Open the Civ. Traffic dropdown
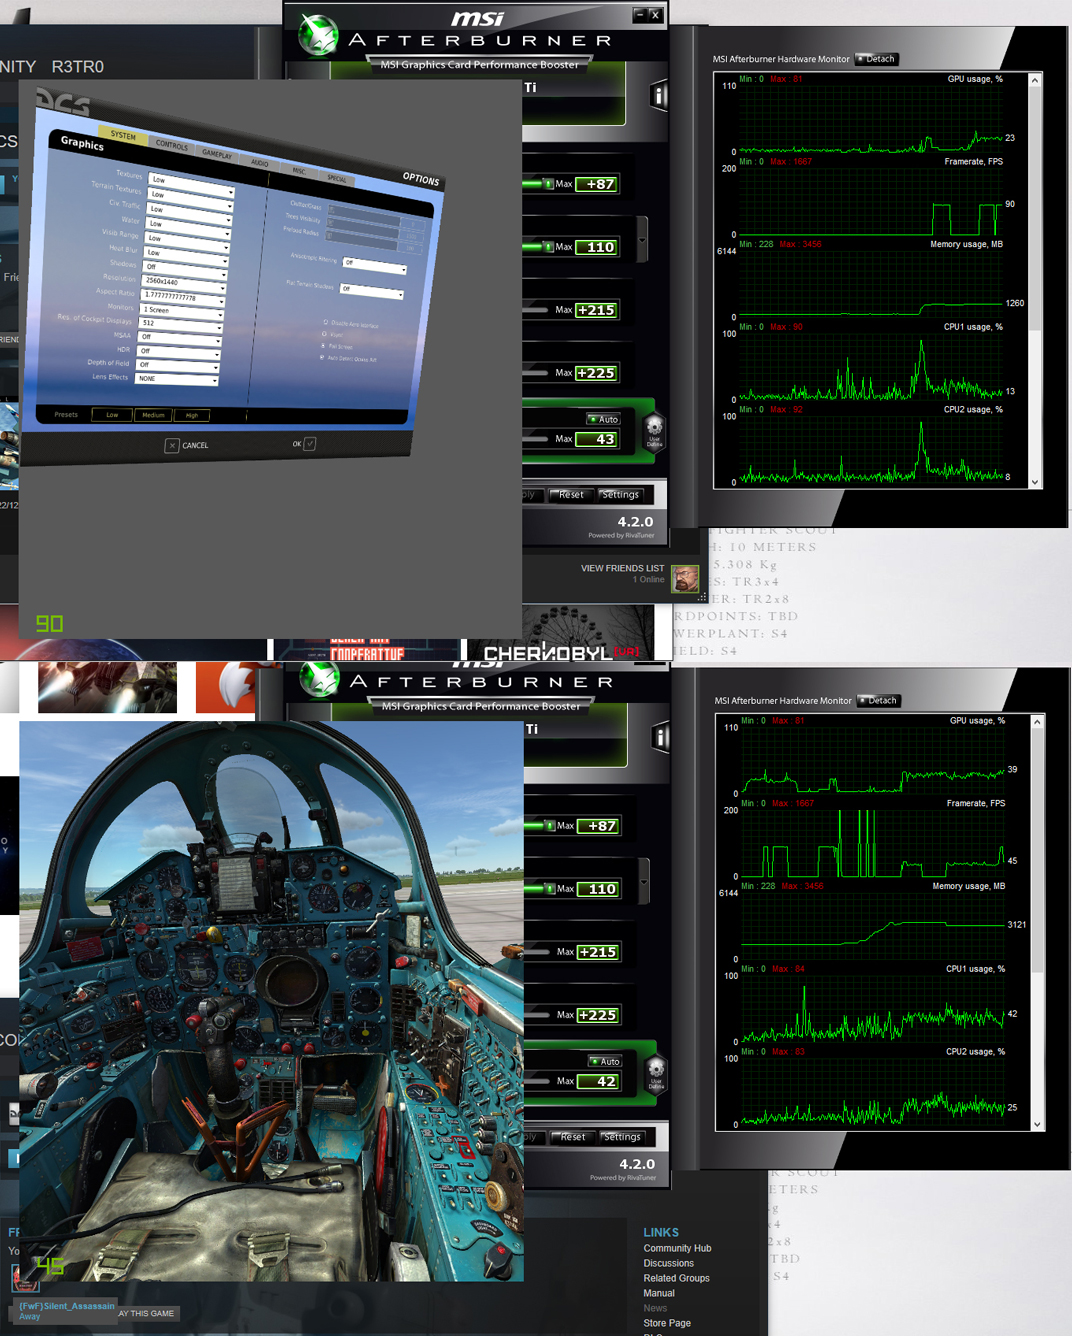Viewport: 1072px width, 1336px height. tap(188, 212)
